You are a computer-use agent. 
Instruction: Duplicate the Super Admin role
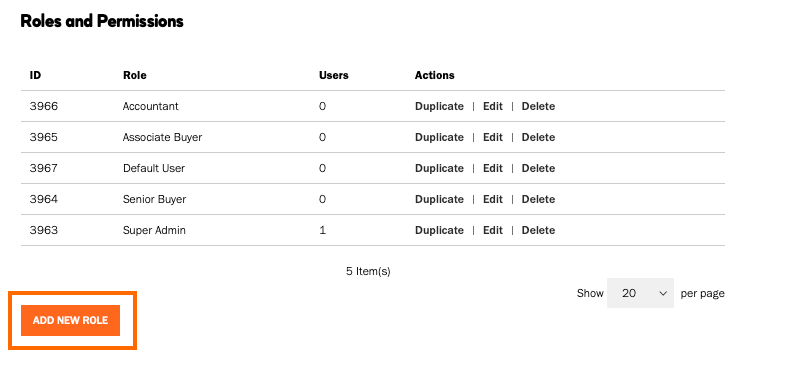[x=439, y=230]
